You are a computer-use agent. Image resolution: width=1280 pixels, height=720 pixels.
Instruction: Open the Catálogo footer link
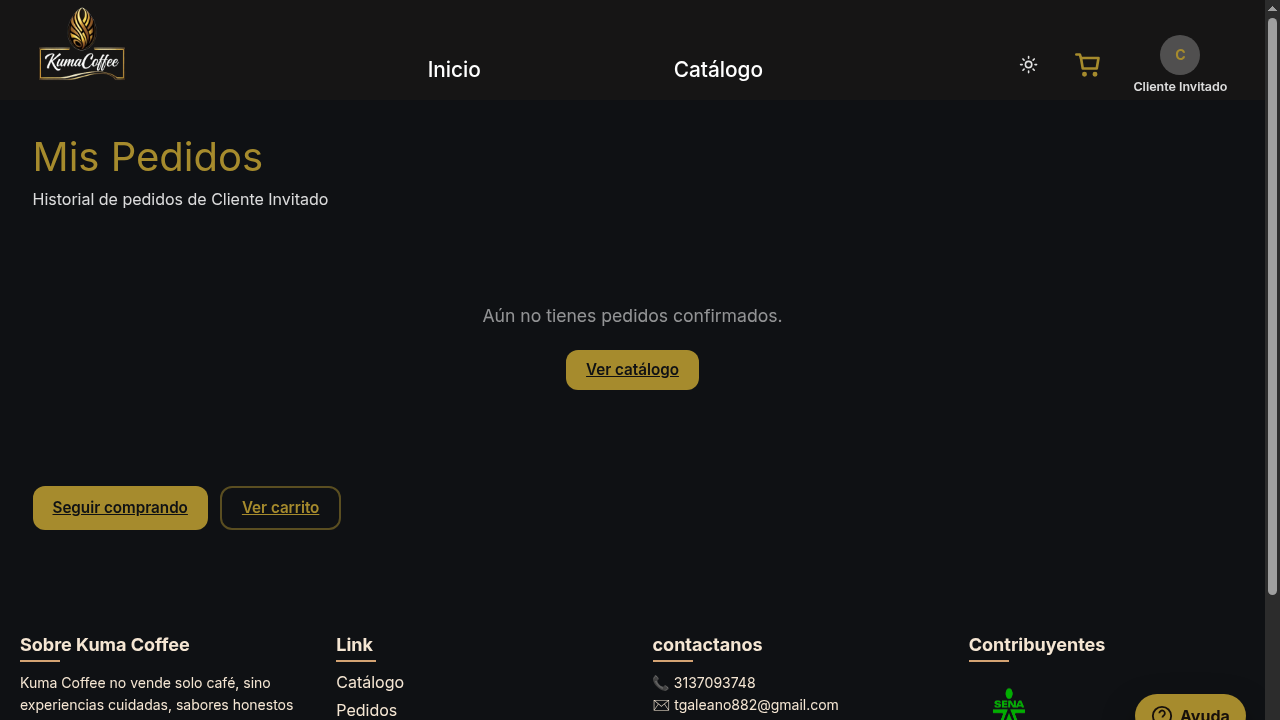370,682
